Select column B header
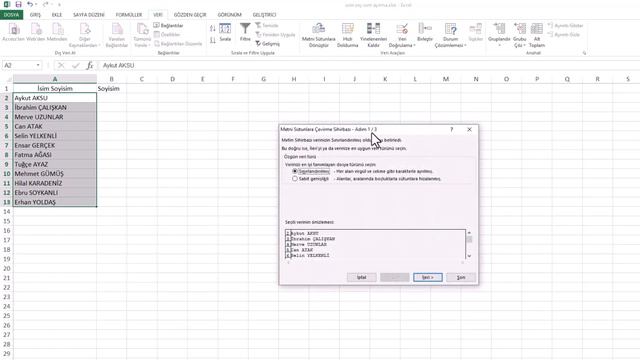 click(x=111, y=79)
